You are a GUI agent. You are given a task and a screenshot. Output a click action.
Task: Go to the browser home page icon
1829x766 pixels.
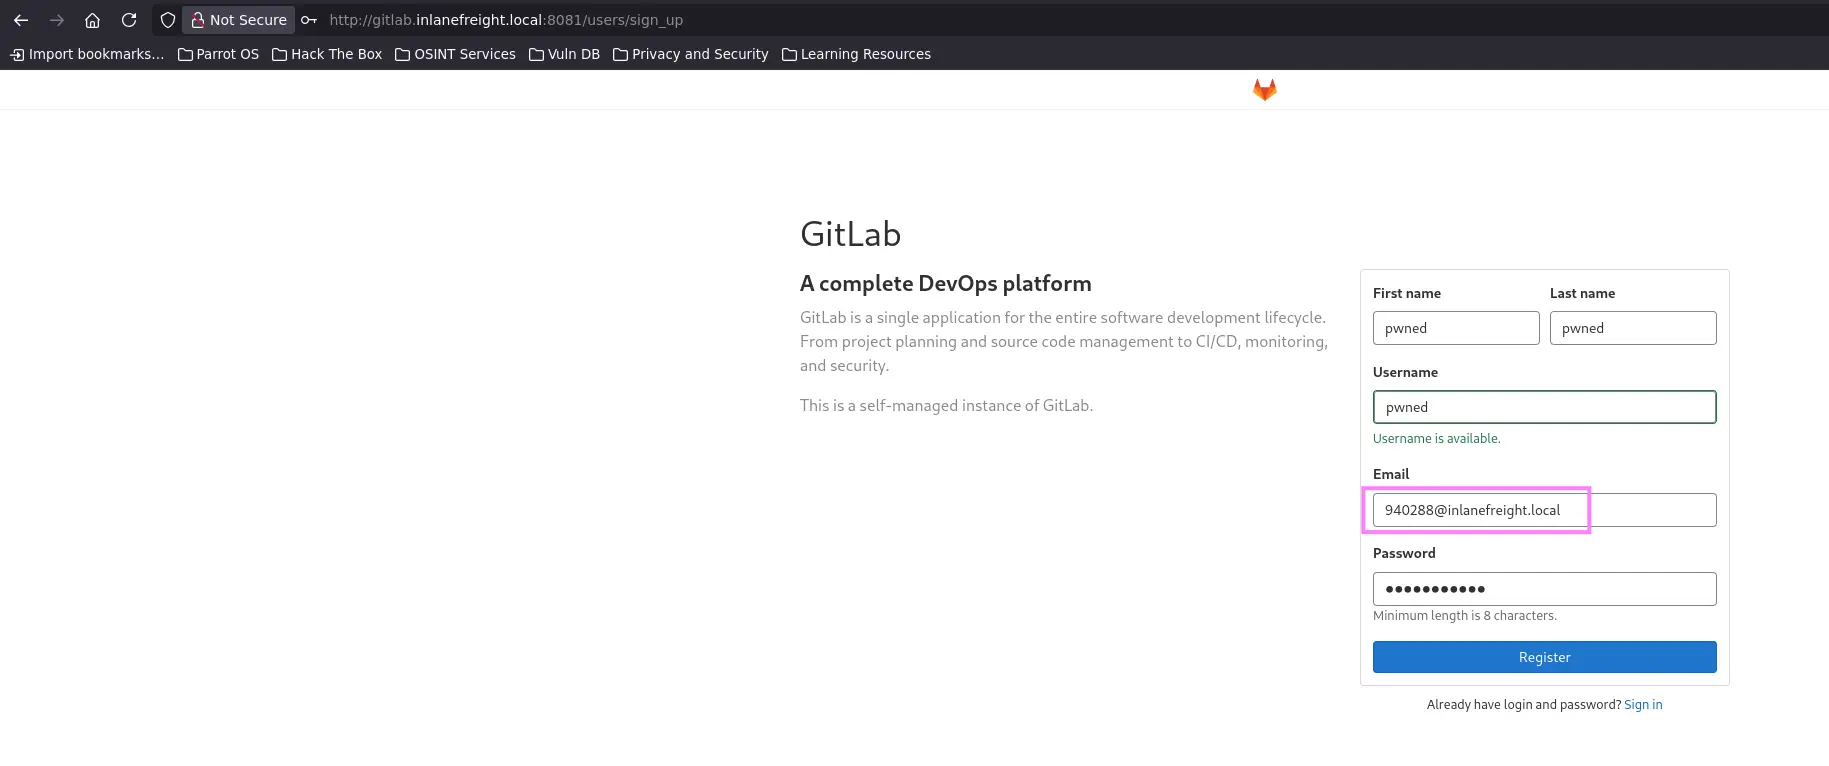93,20
